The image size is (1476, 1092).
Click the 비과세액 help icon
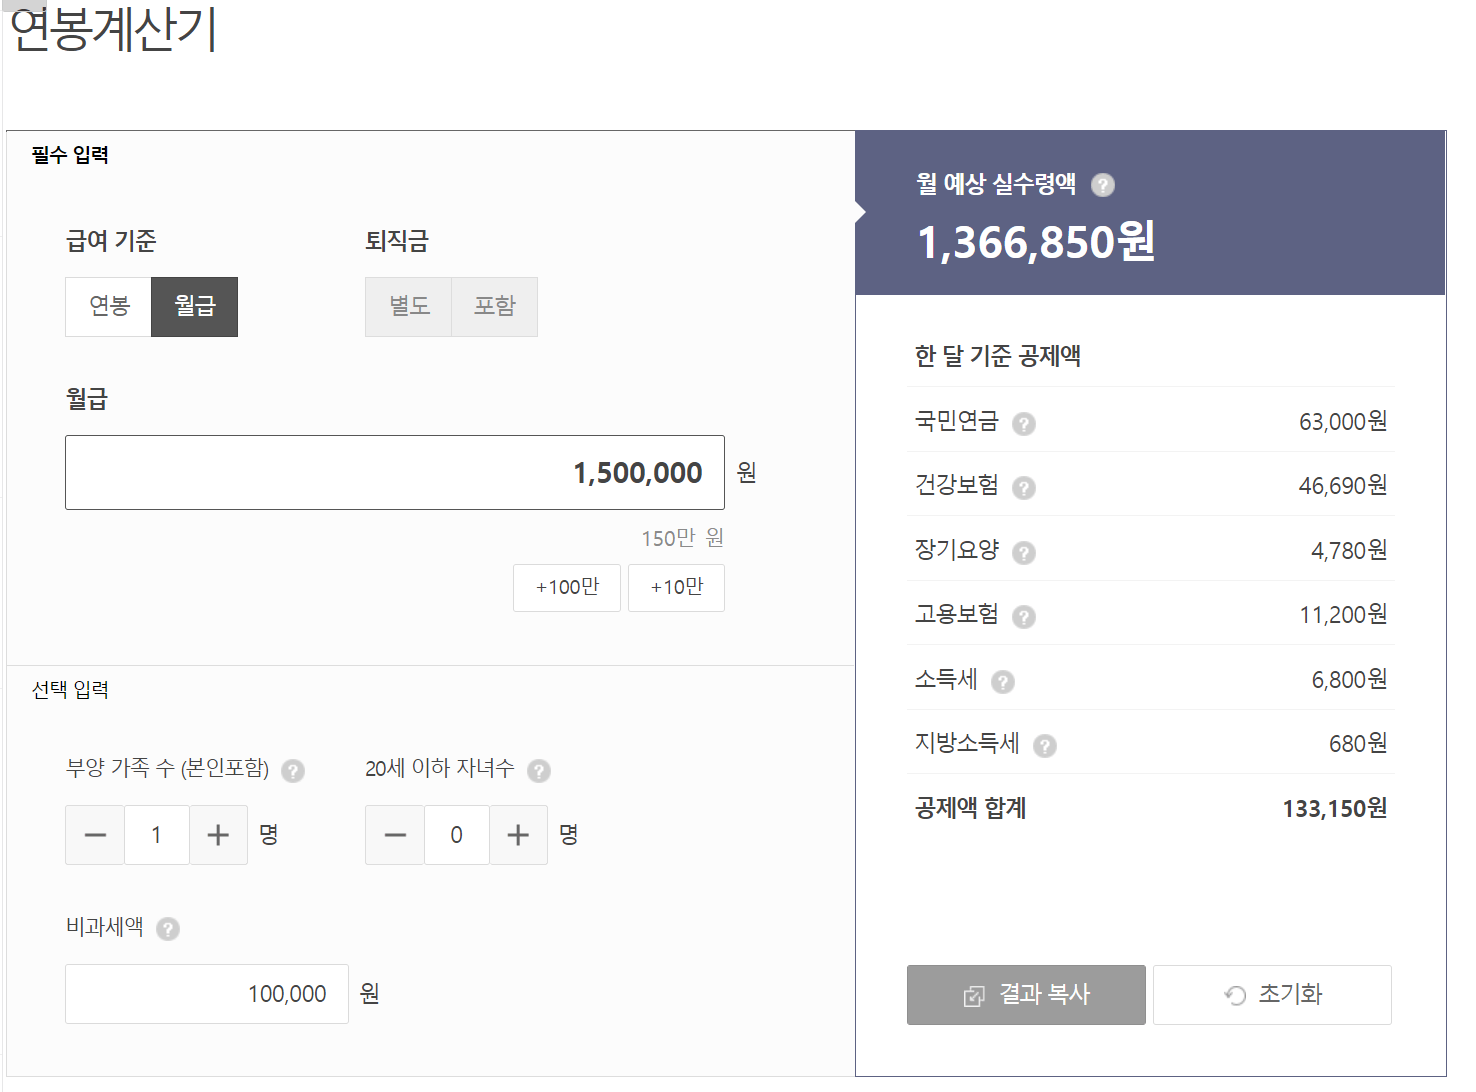(168, 929)
